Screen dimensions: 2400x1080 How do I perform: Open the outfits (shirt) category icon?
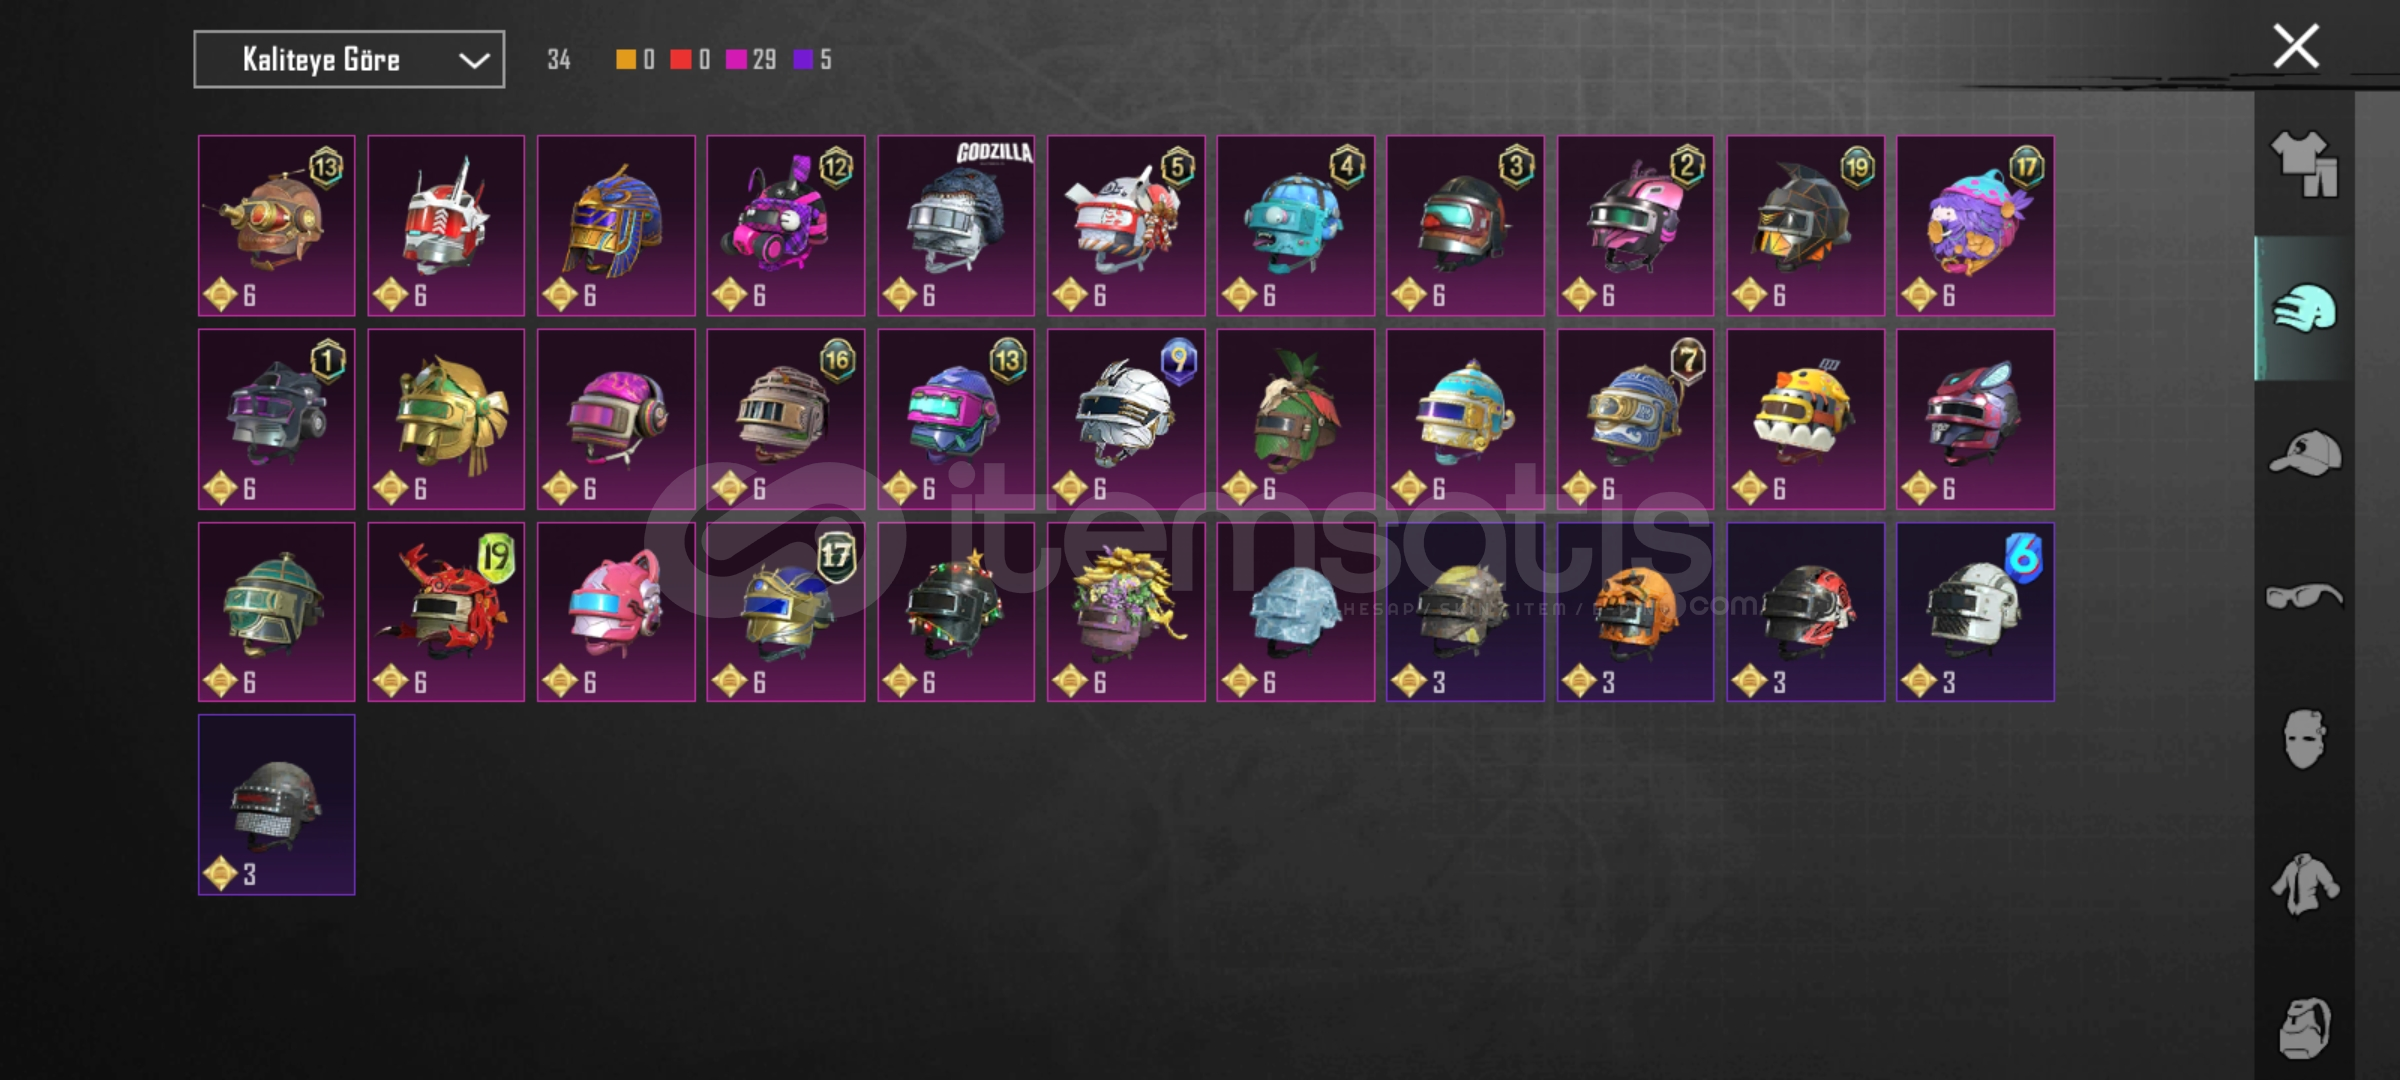pos(2304,163)
